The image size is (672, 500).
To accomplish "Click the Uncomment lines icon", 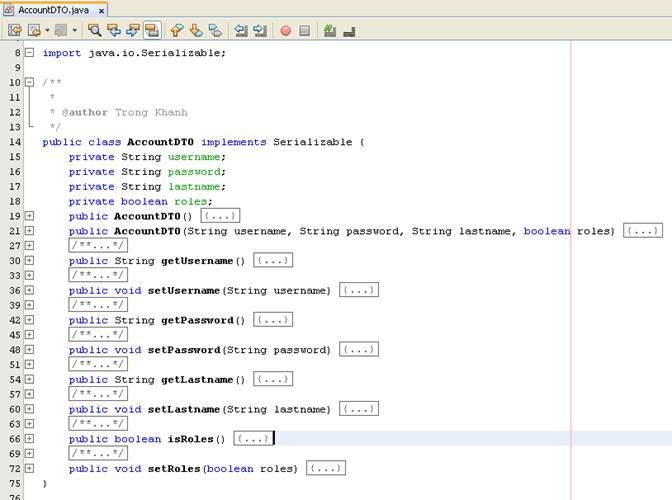I will tap(349, 31).
